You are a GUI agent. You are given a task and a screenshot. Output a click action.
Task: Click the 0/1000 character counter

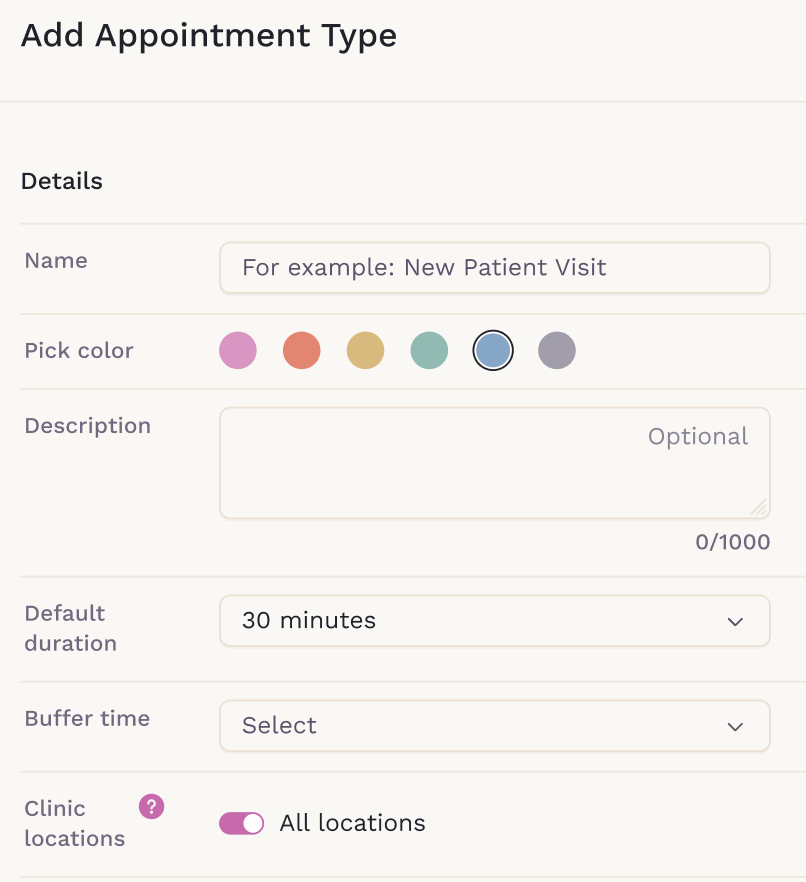(x=733, y=542)
